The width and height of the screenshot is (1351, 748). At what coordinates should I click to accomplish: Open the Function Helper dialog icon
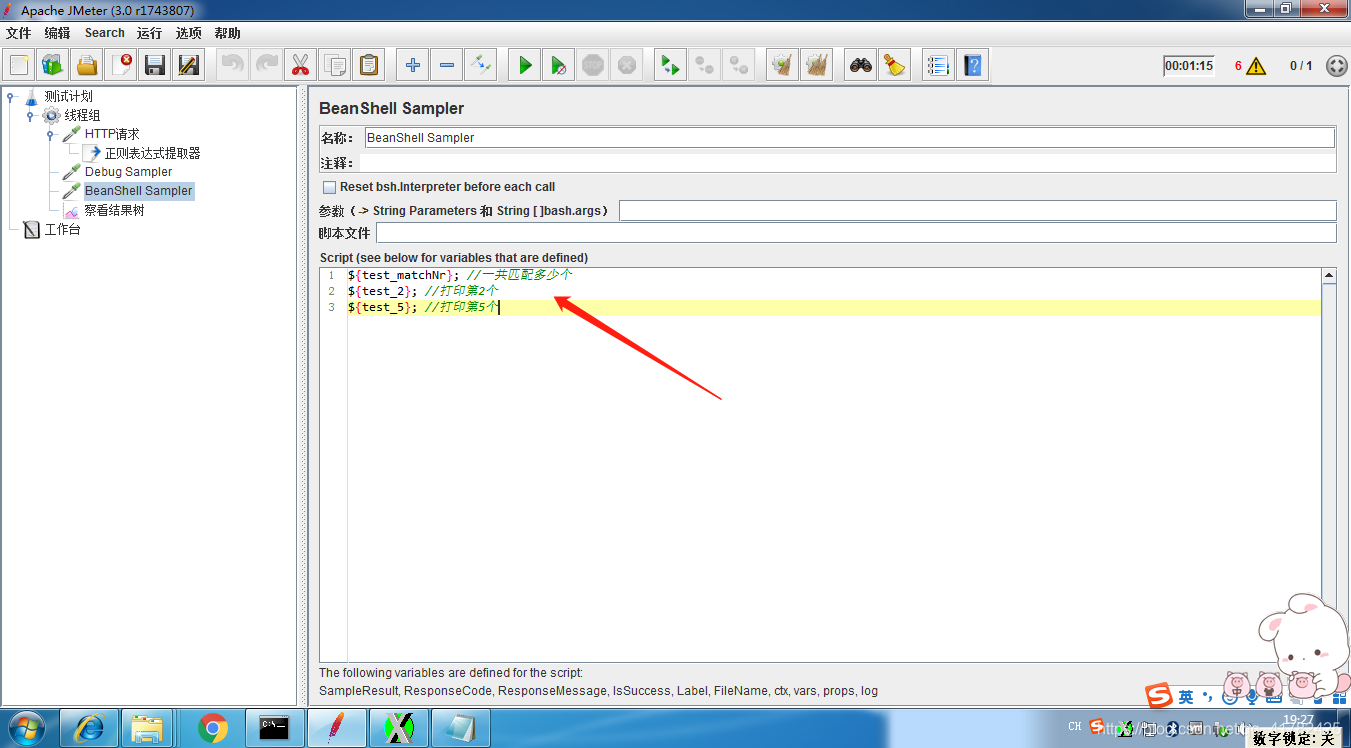coord(938,66)
